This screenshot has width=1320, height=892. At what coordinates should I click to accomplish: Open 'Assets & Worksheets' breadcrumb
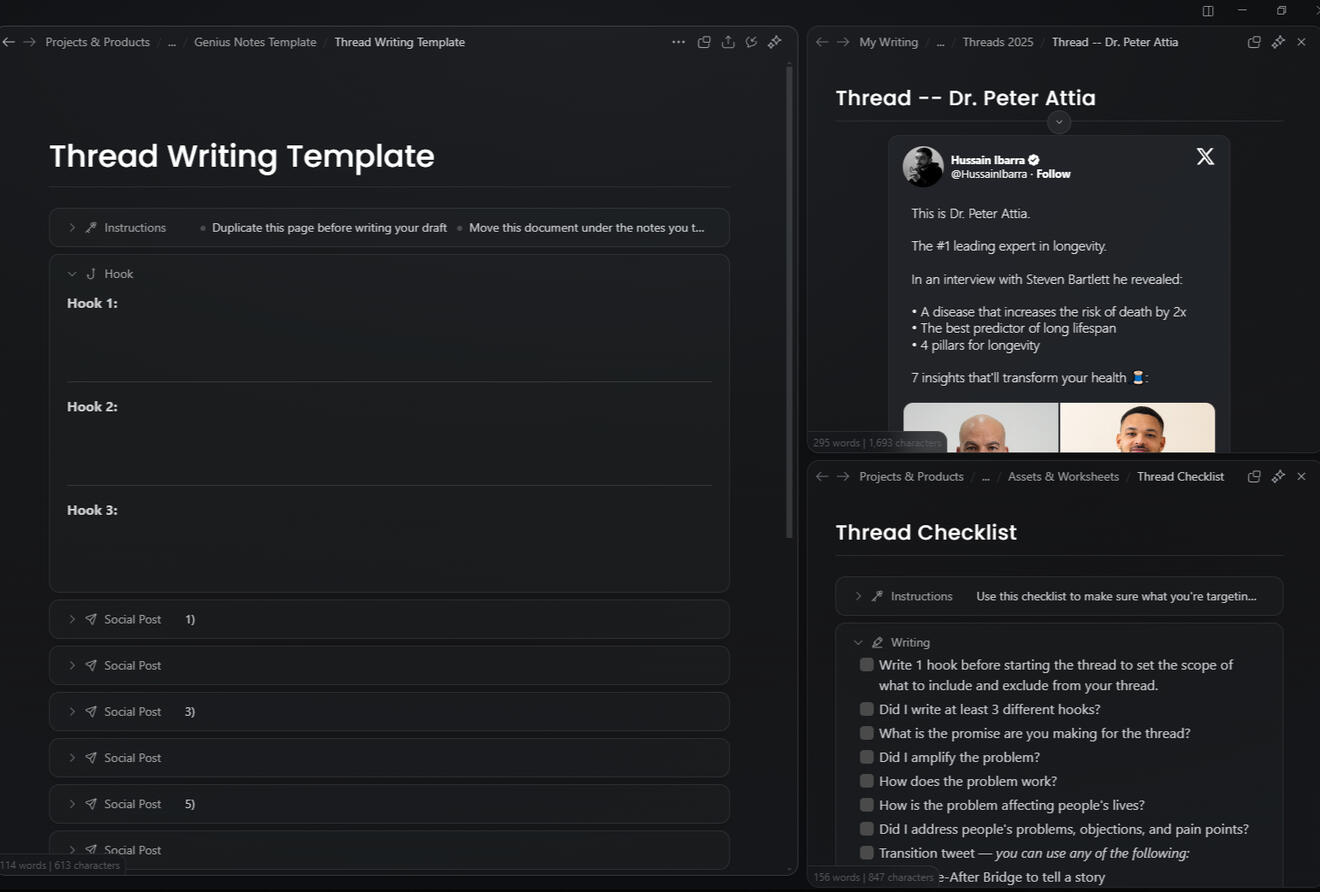point(1063,477)
